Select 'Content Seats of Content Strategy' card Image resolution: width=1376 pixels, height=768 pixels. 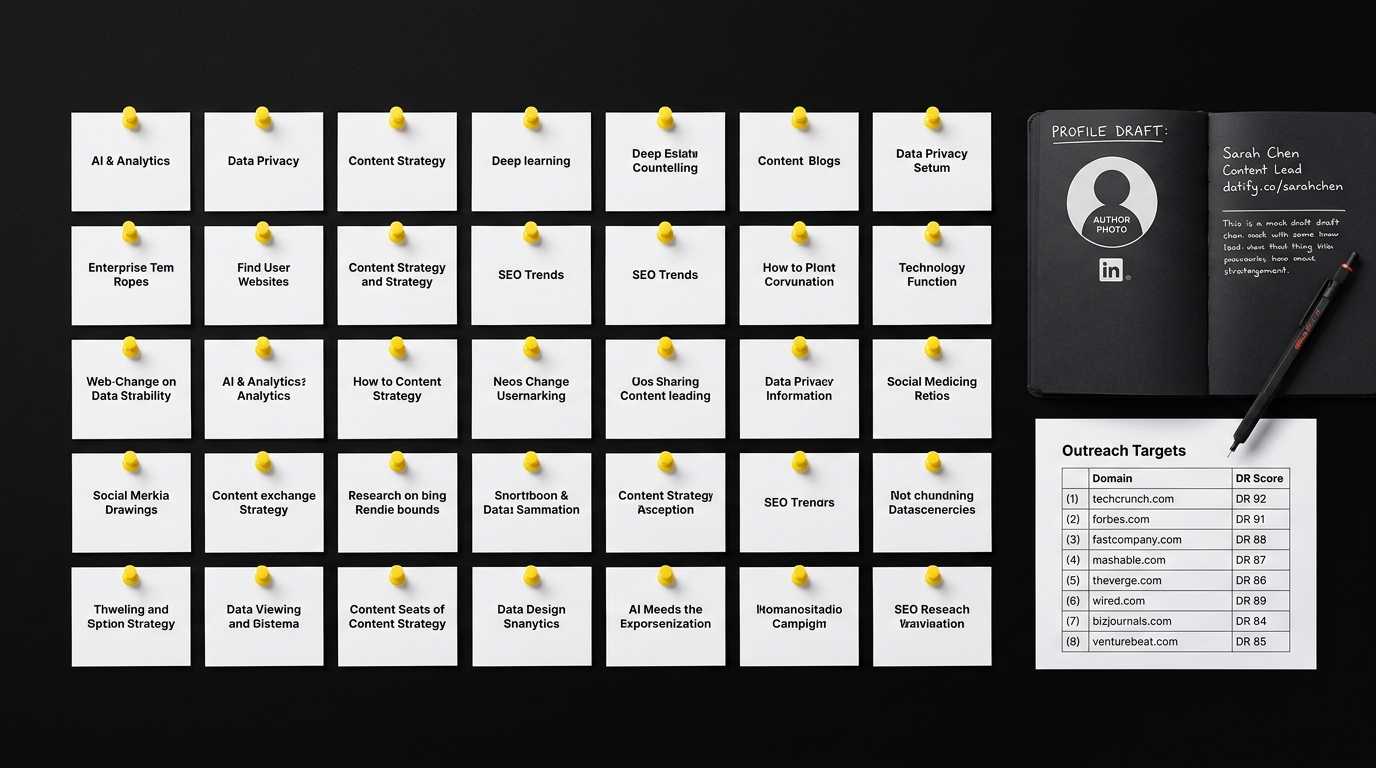[397, 617]
